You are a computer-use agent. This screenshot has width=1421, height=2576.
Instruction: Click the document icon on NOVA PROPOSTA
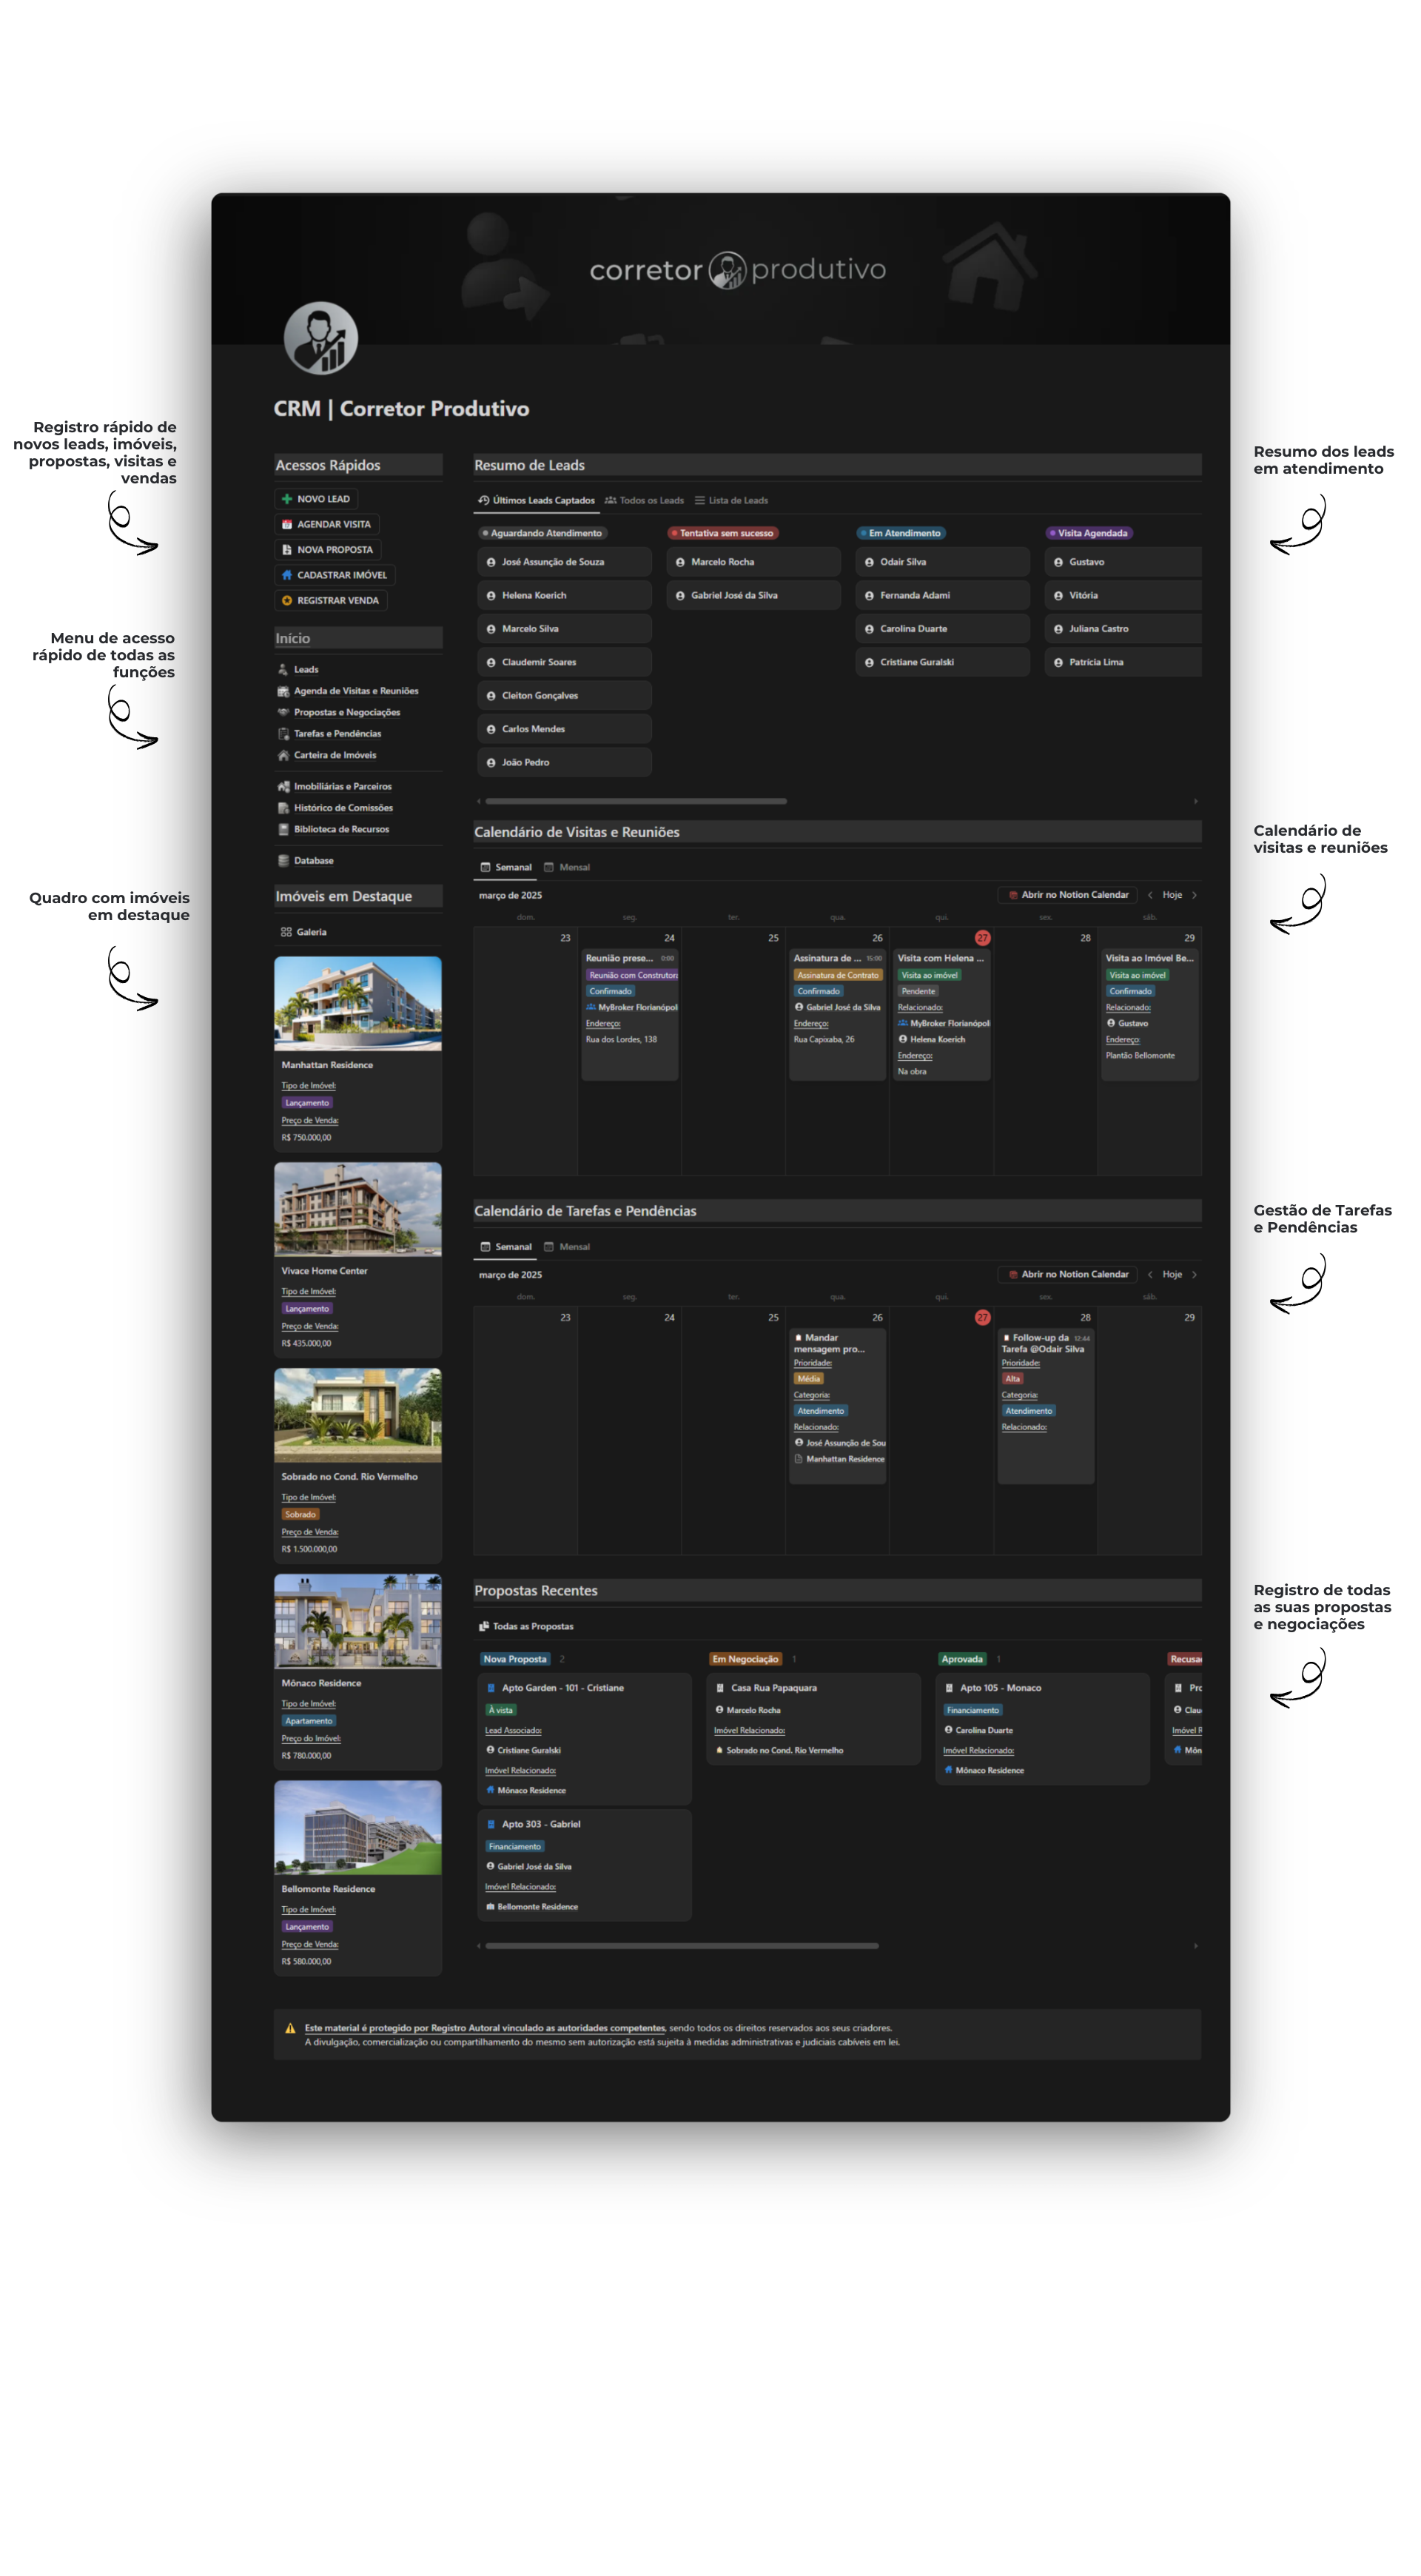[287, 550]
